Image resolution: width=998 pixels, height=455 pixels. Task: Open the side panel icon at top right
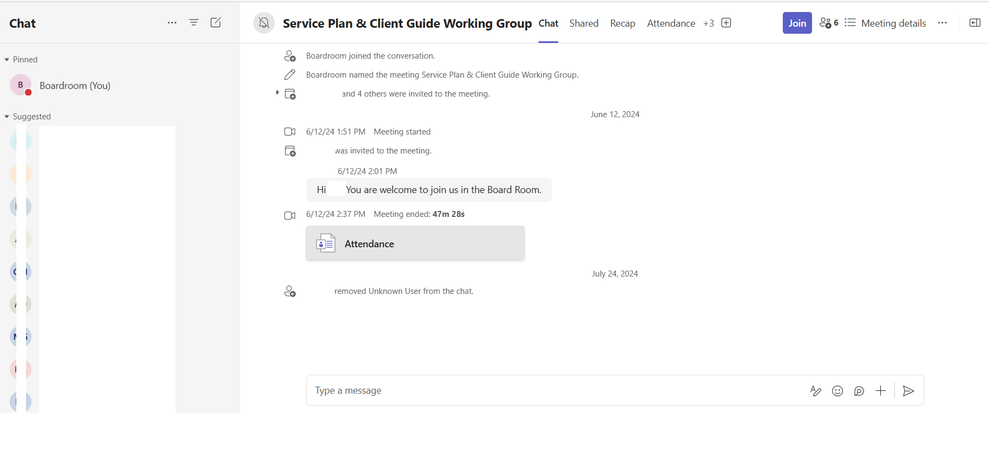pos(975,23)
